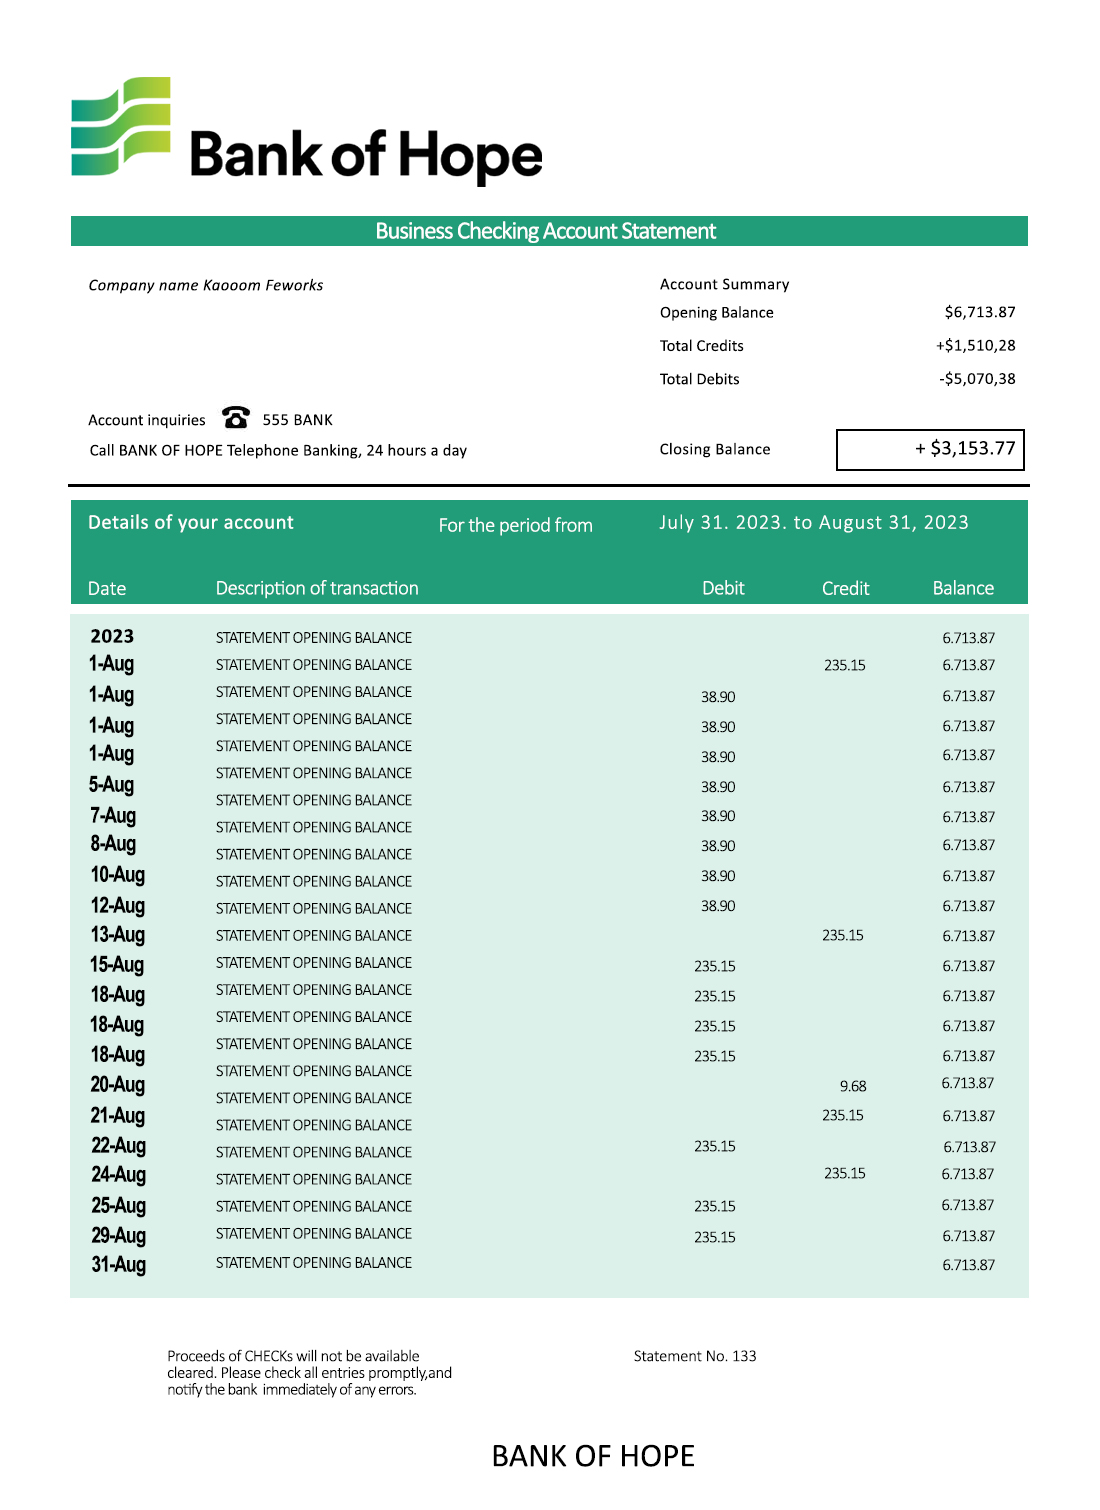Click the 9.68 credit entry
The width and height of the screenshot is (1100, 1510).
(x=853, y=1086)
